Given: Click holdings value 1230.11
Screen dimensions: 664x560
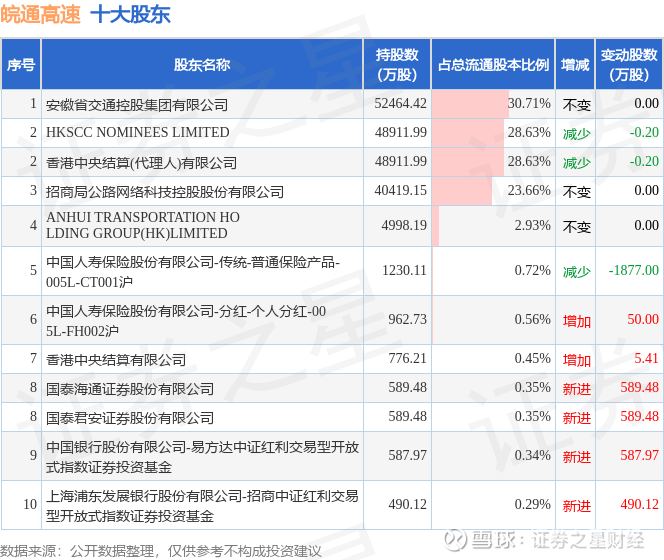Looking at the screenshot, I should click(404, 270).
